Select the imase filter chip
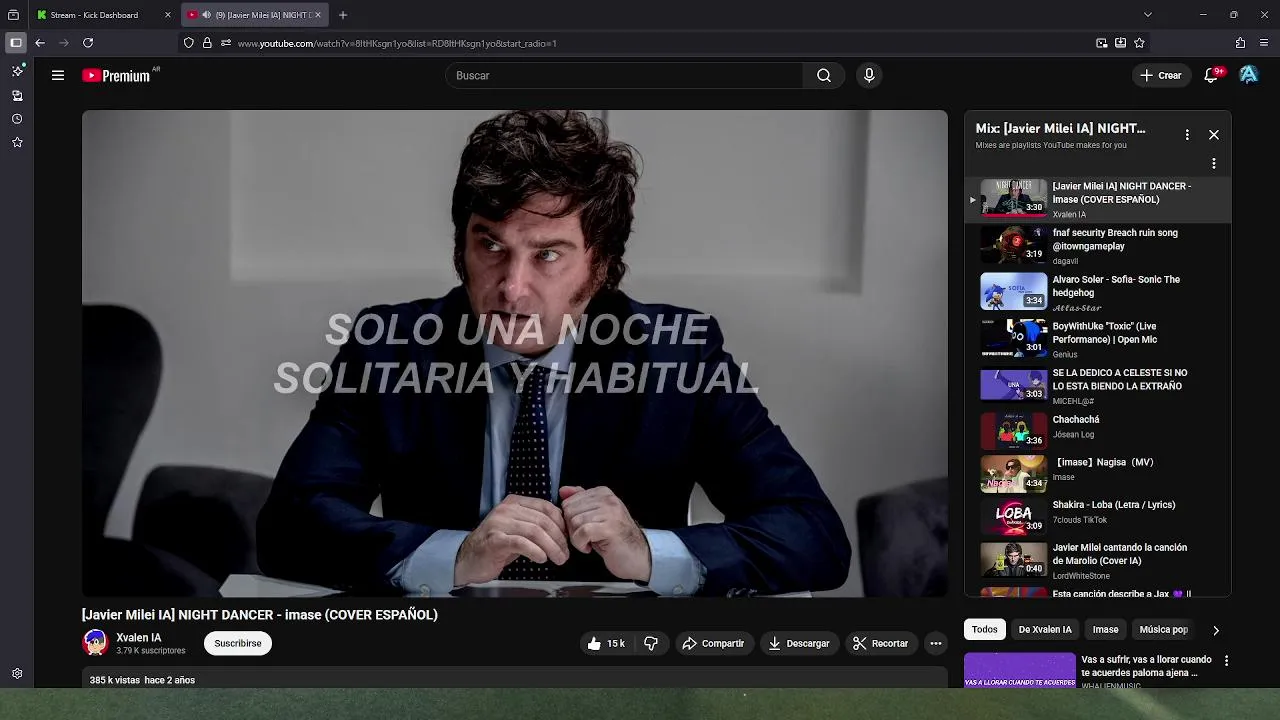 click(x=1105, y=629)
